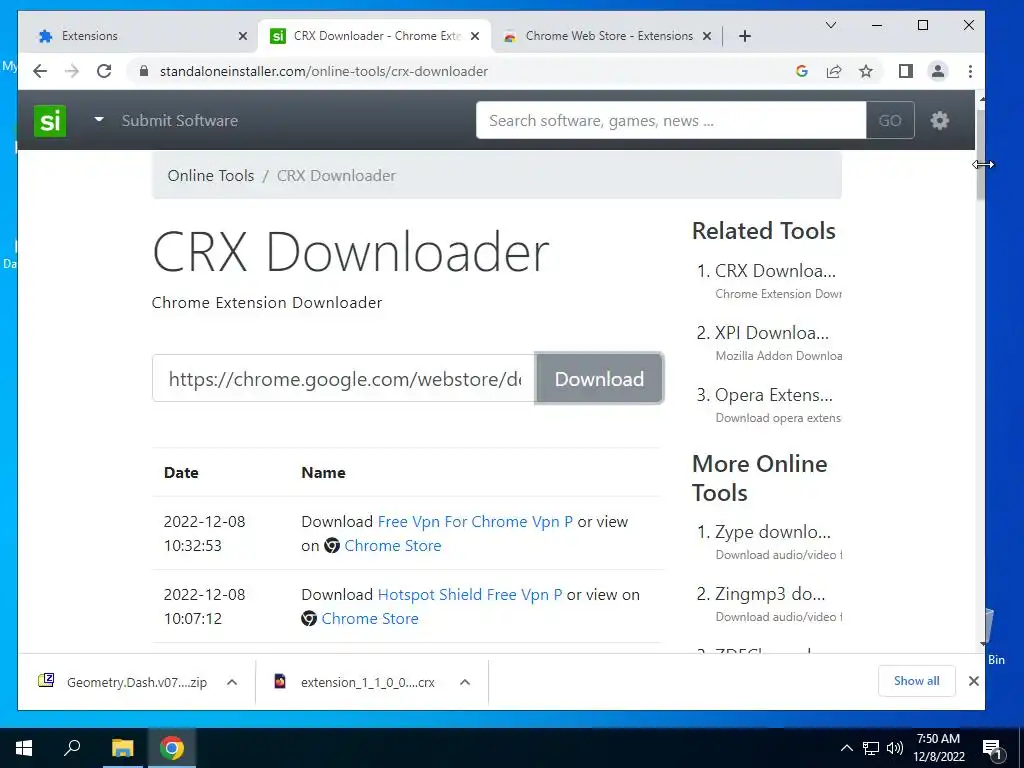Close the CRX Downloader tab

point(475,36)
